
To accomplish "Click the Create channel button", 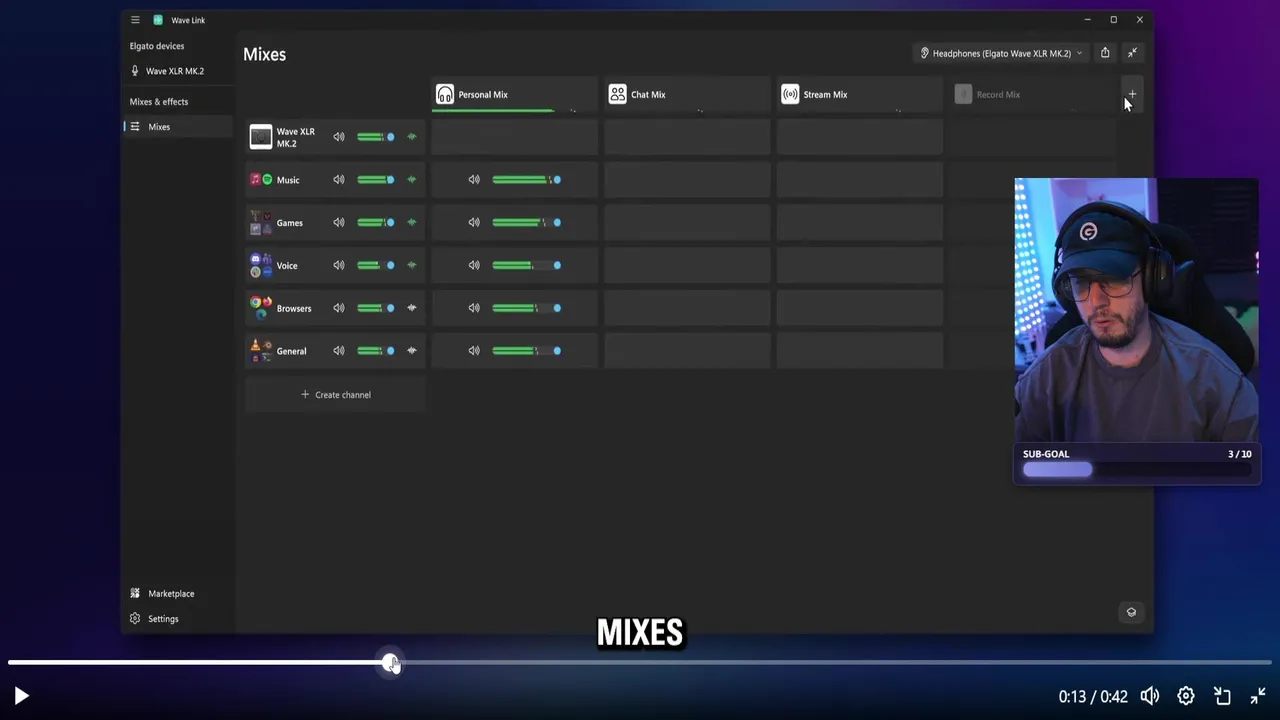I will tap(336, 394).
